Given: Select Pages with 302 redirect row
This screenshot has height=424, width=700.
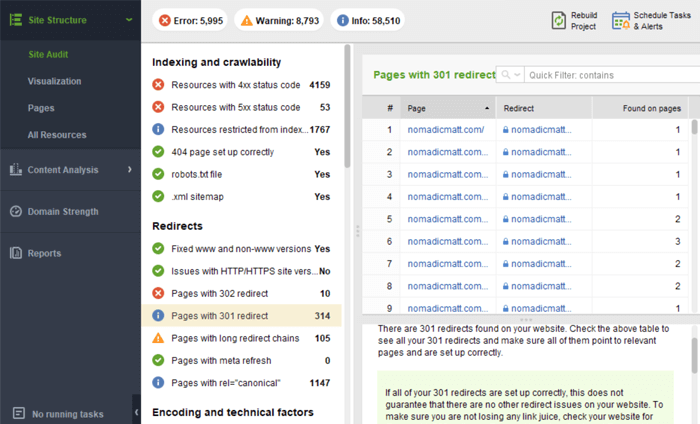Looking at the screenshot, I should pos(242,293).
